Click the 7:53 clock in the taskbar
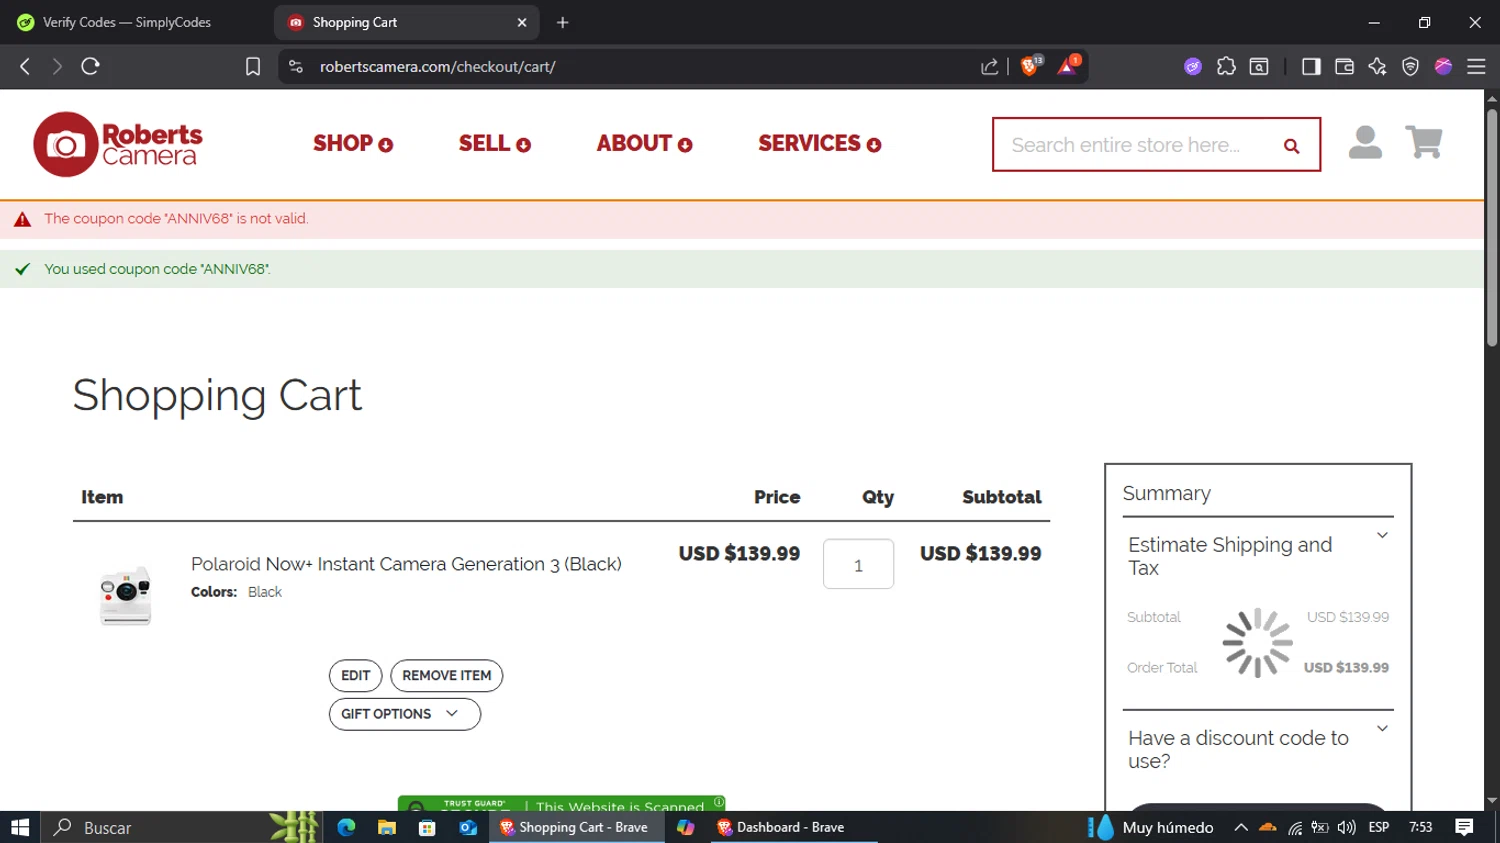The height and width of the screenshot is (843, 1500). point(1420,827)
